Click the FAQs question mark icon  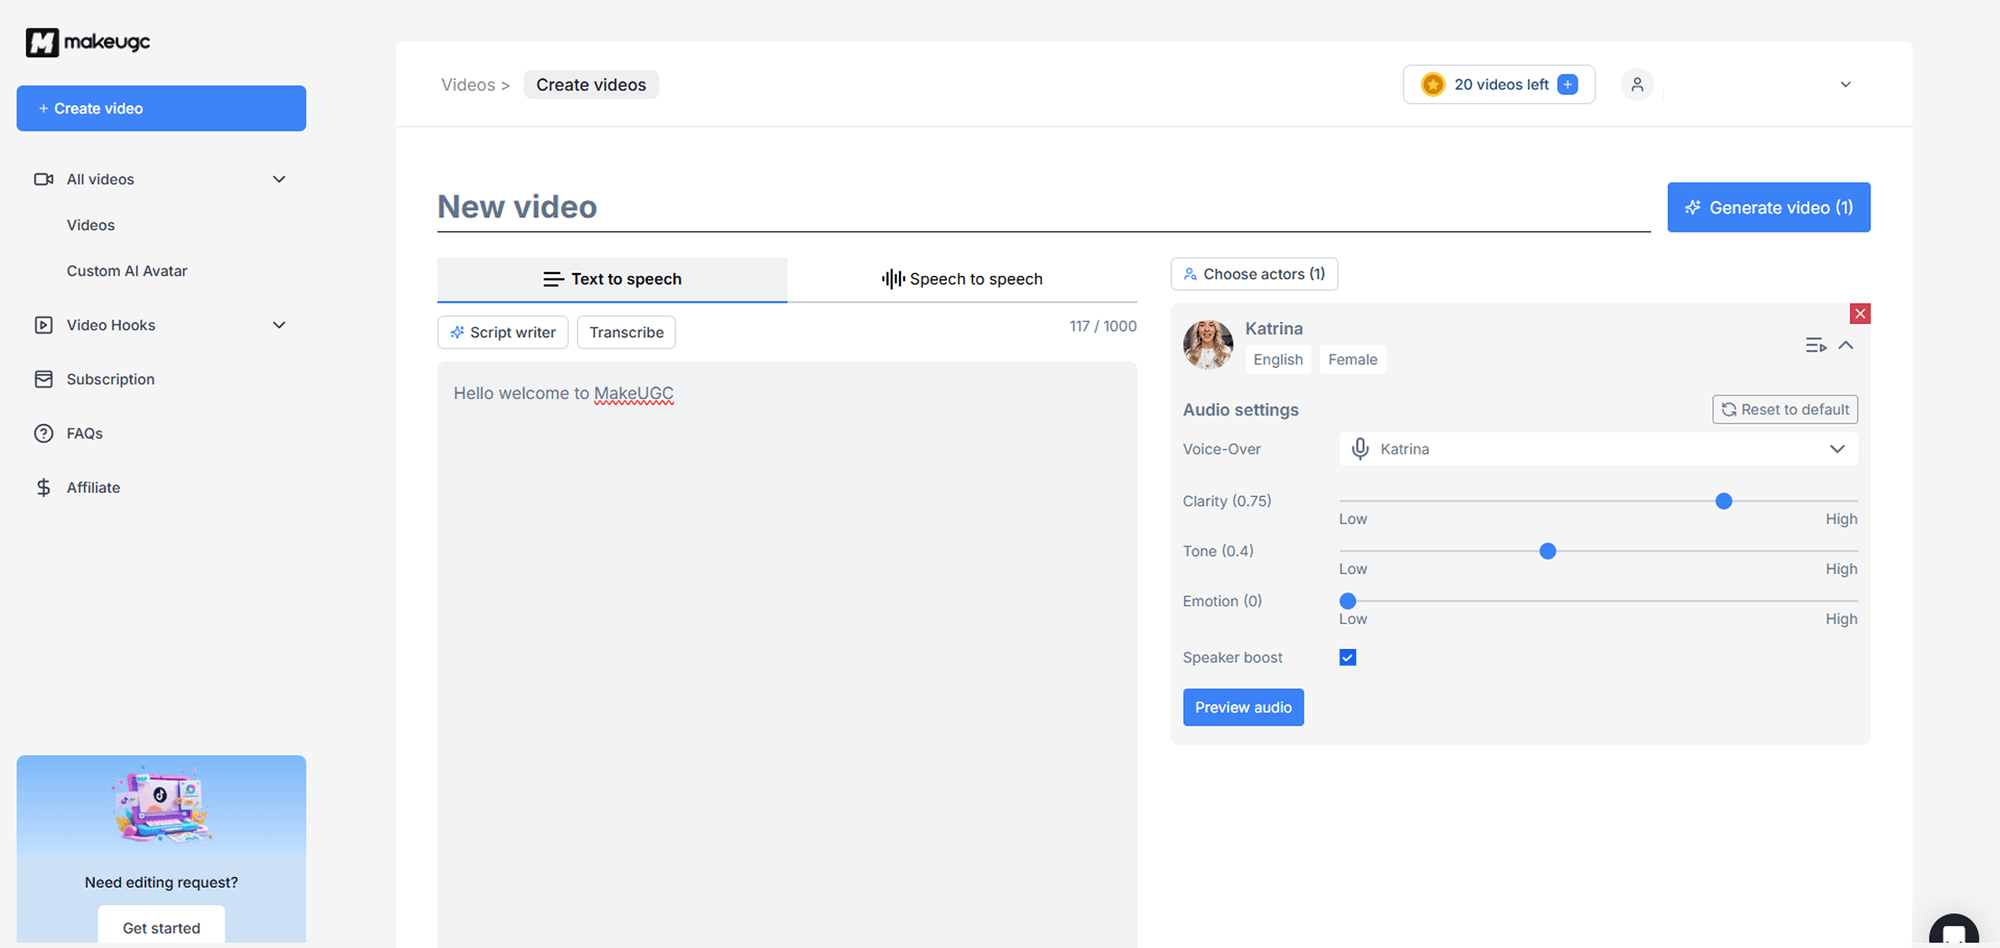(43, 433)
